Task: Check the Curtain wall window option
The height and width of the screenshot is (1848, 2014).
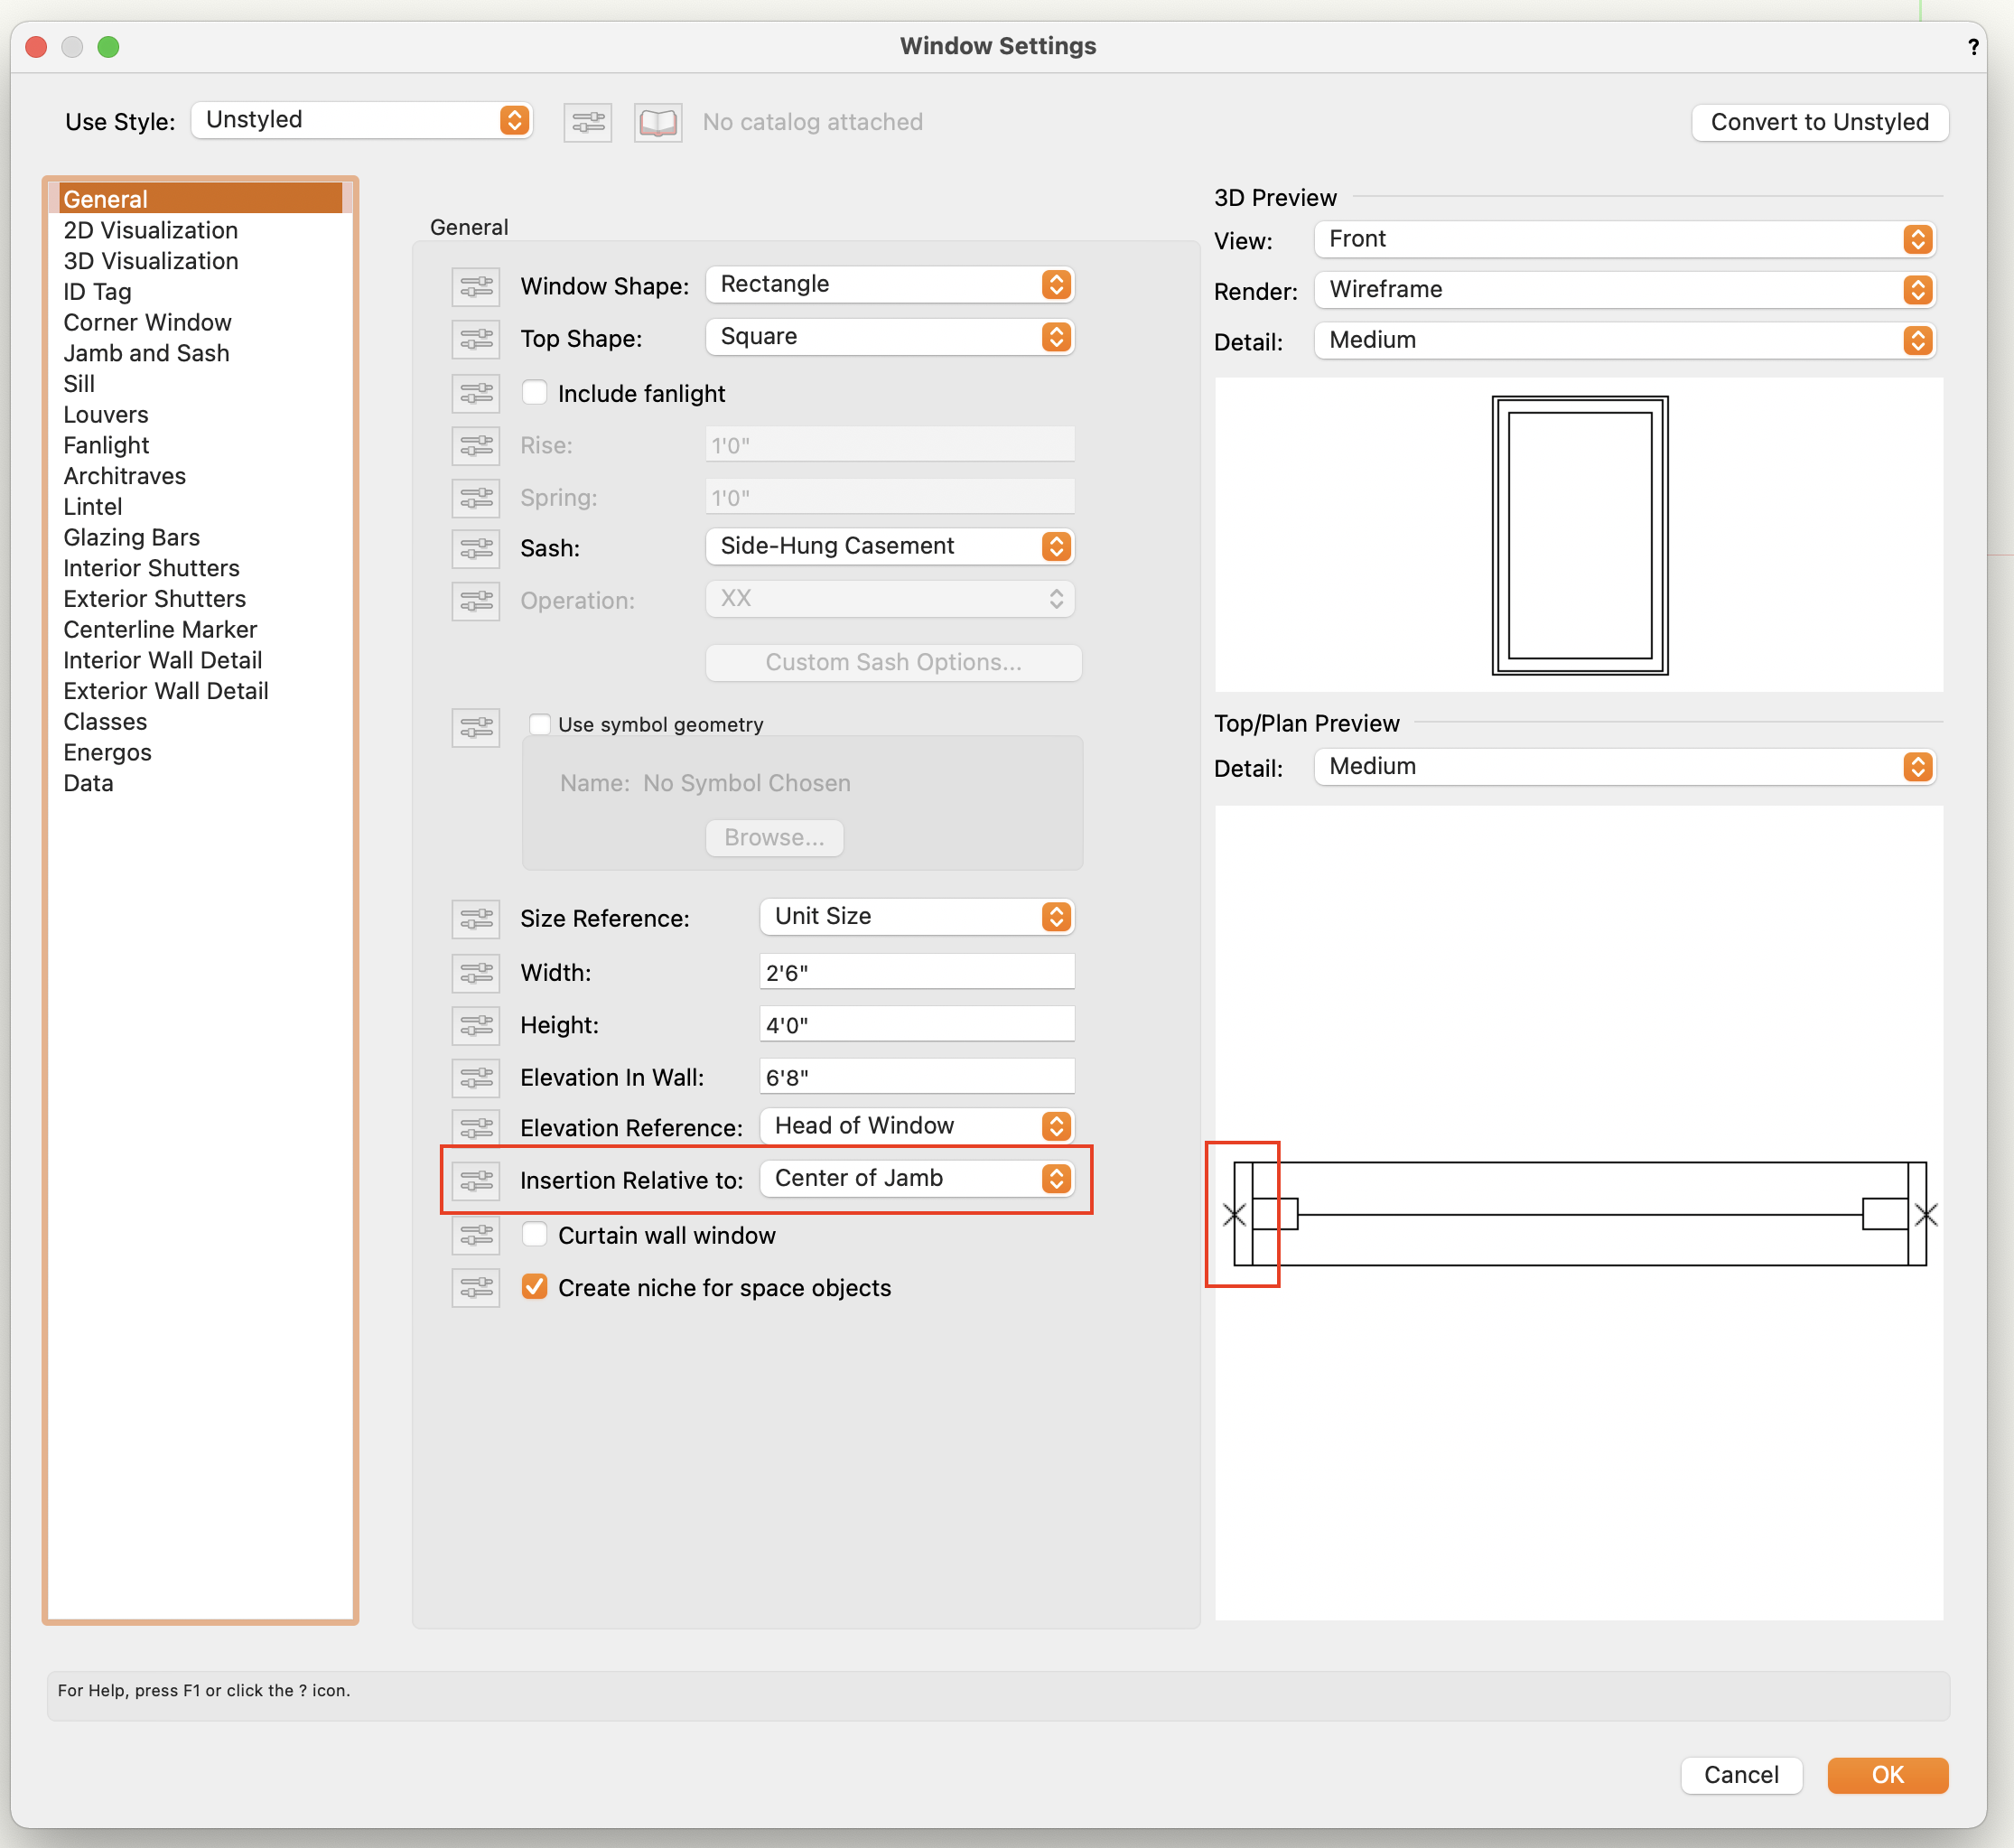Action: (535, 1235)
